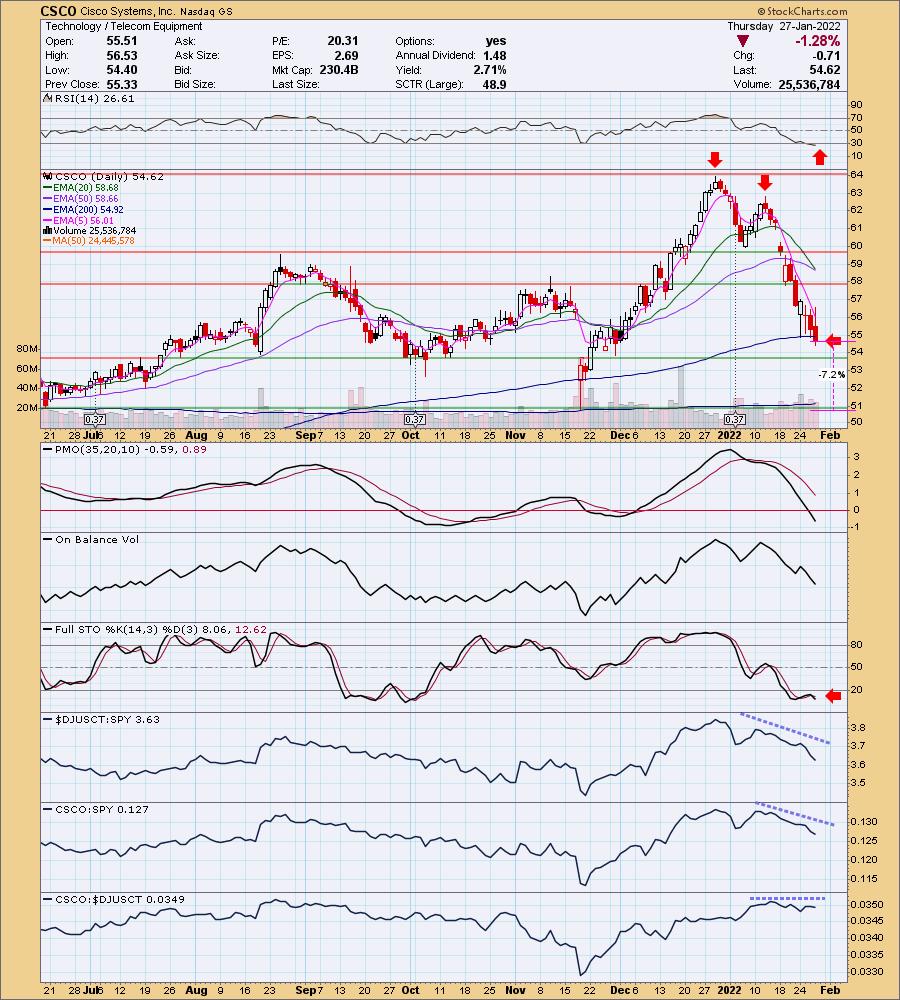900x1000 pixels.
Task: Click the date Thursday 27-Jan-2022
Action: 784,26
